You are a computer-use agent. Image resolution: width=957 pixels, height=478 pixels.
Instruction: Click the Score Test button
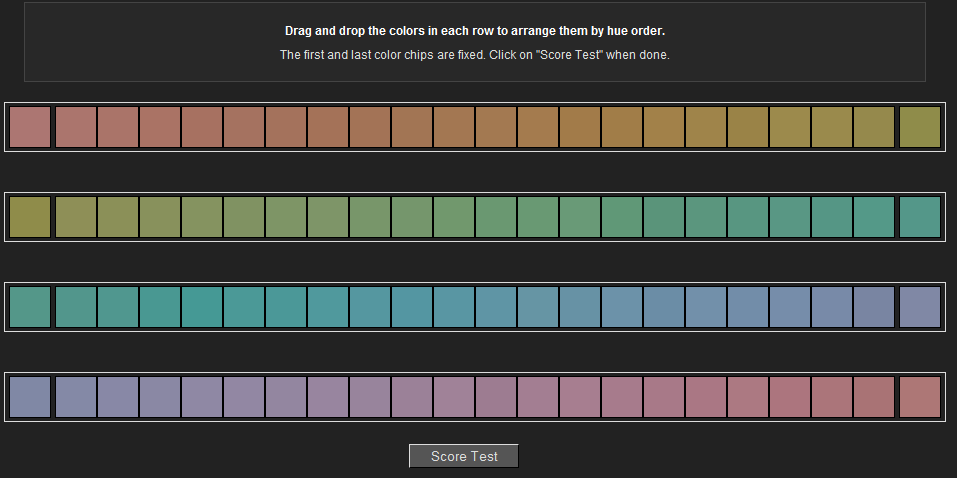[463, 456]
